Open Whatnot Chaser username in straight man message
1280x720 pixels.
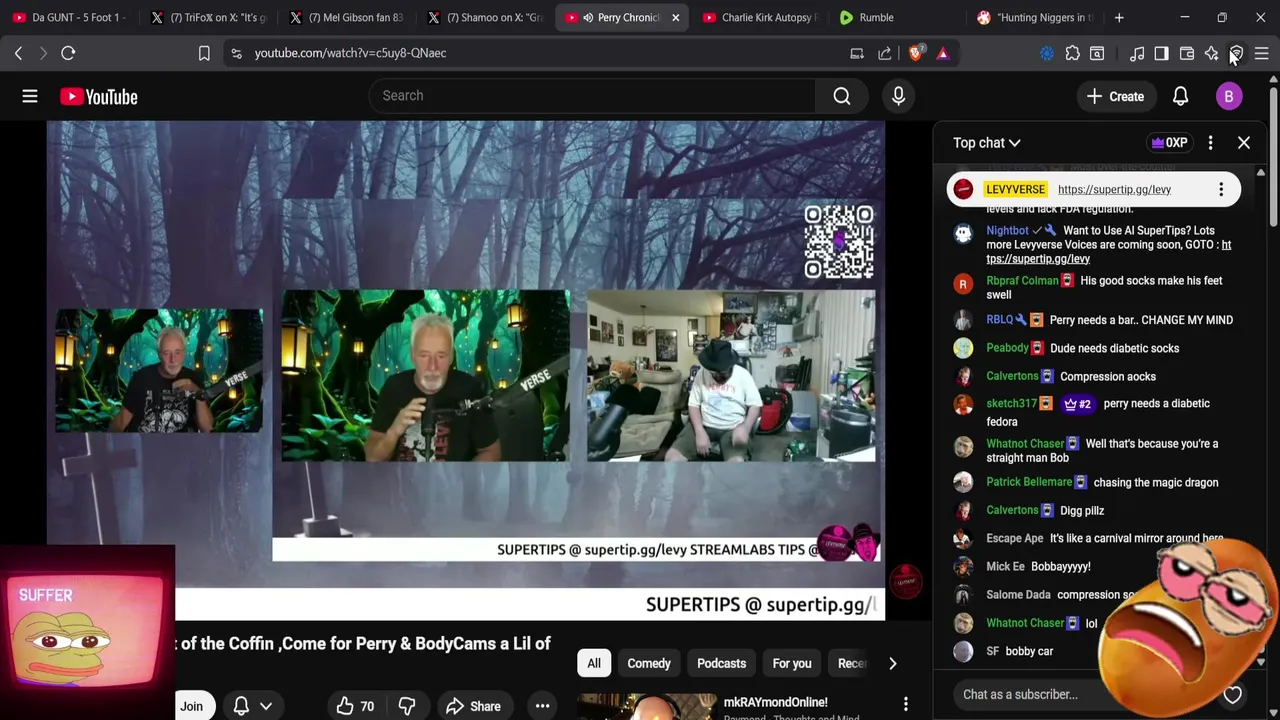coord(1025,444)
